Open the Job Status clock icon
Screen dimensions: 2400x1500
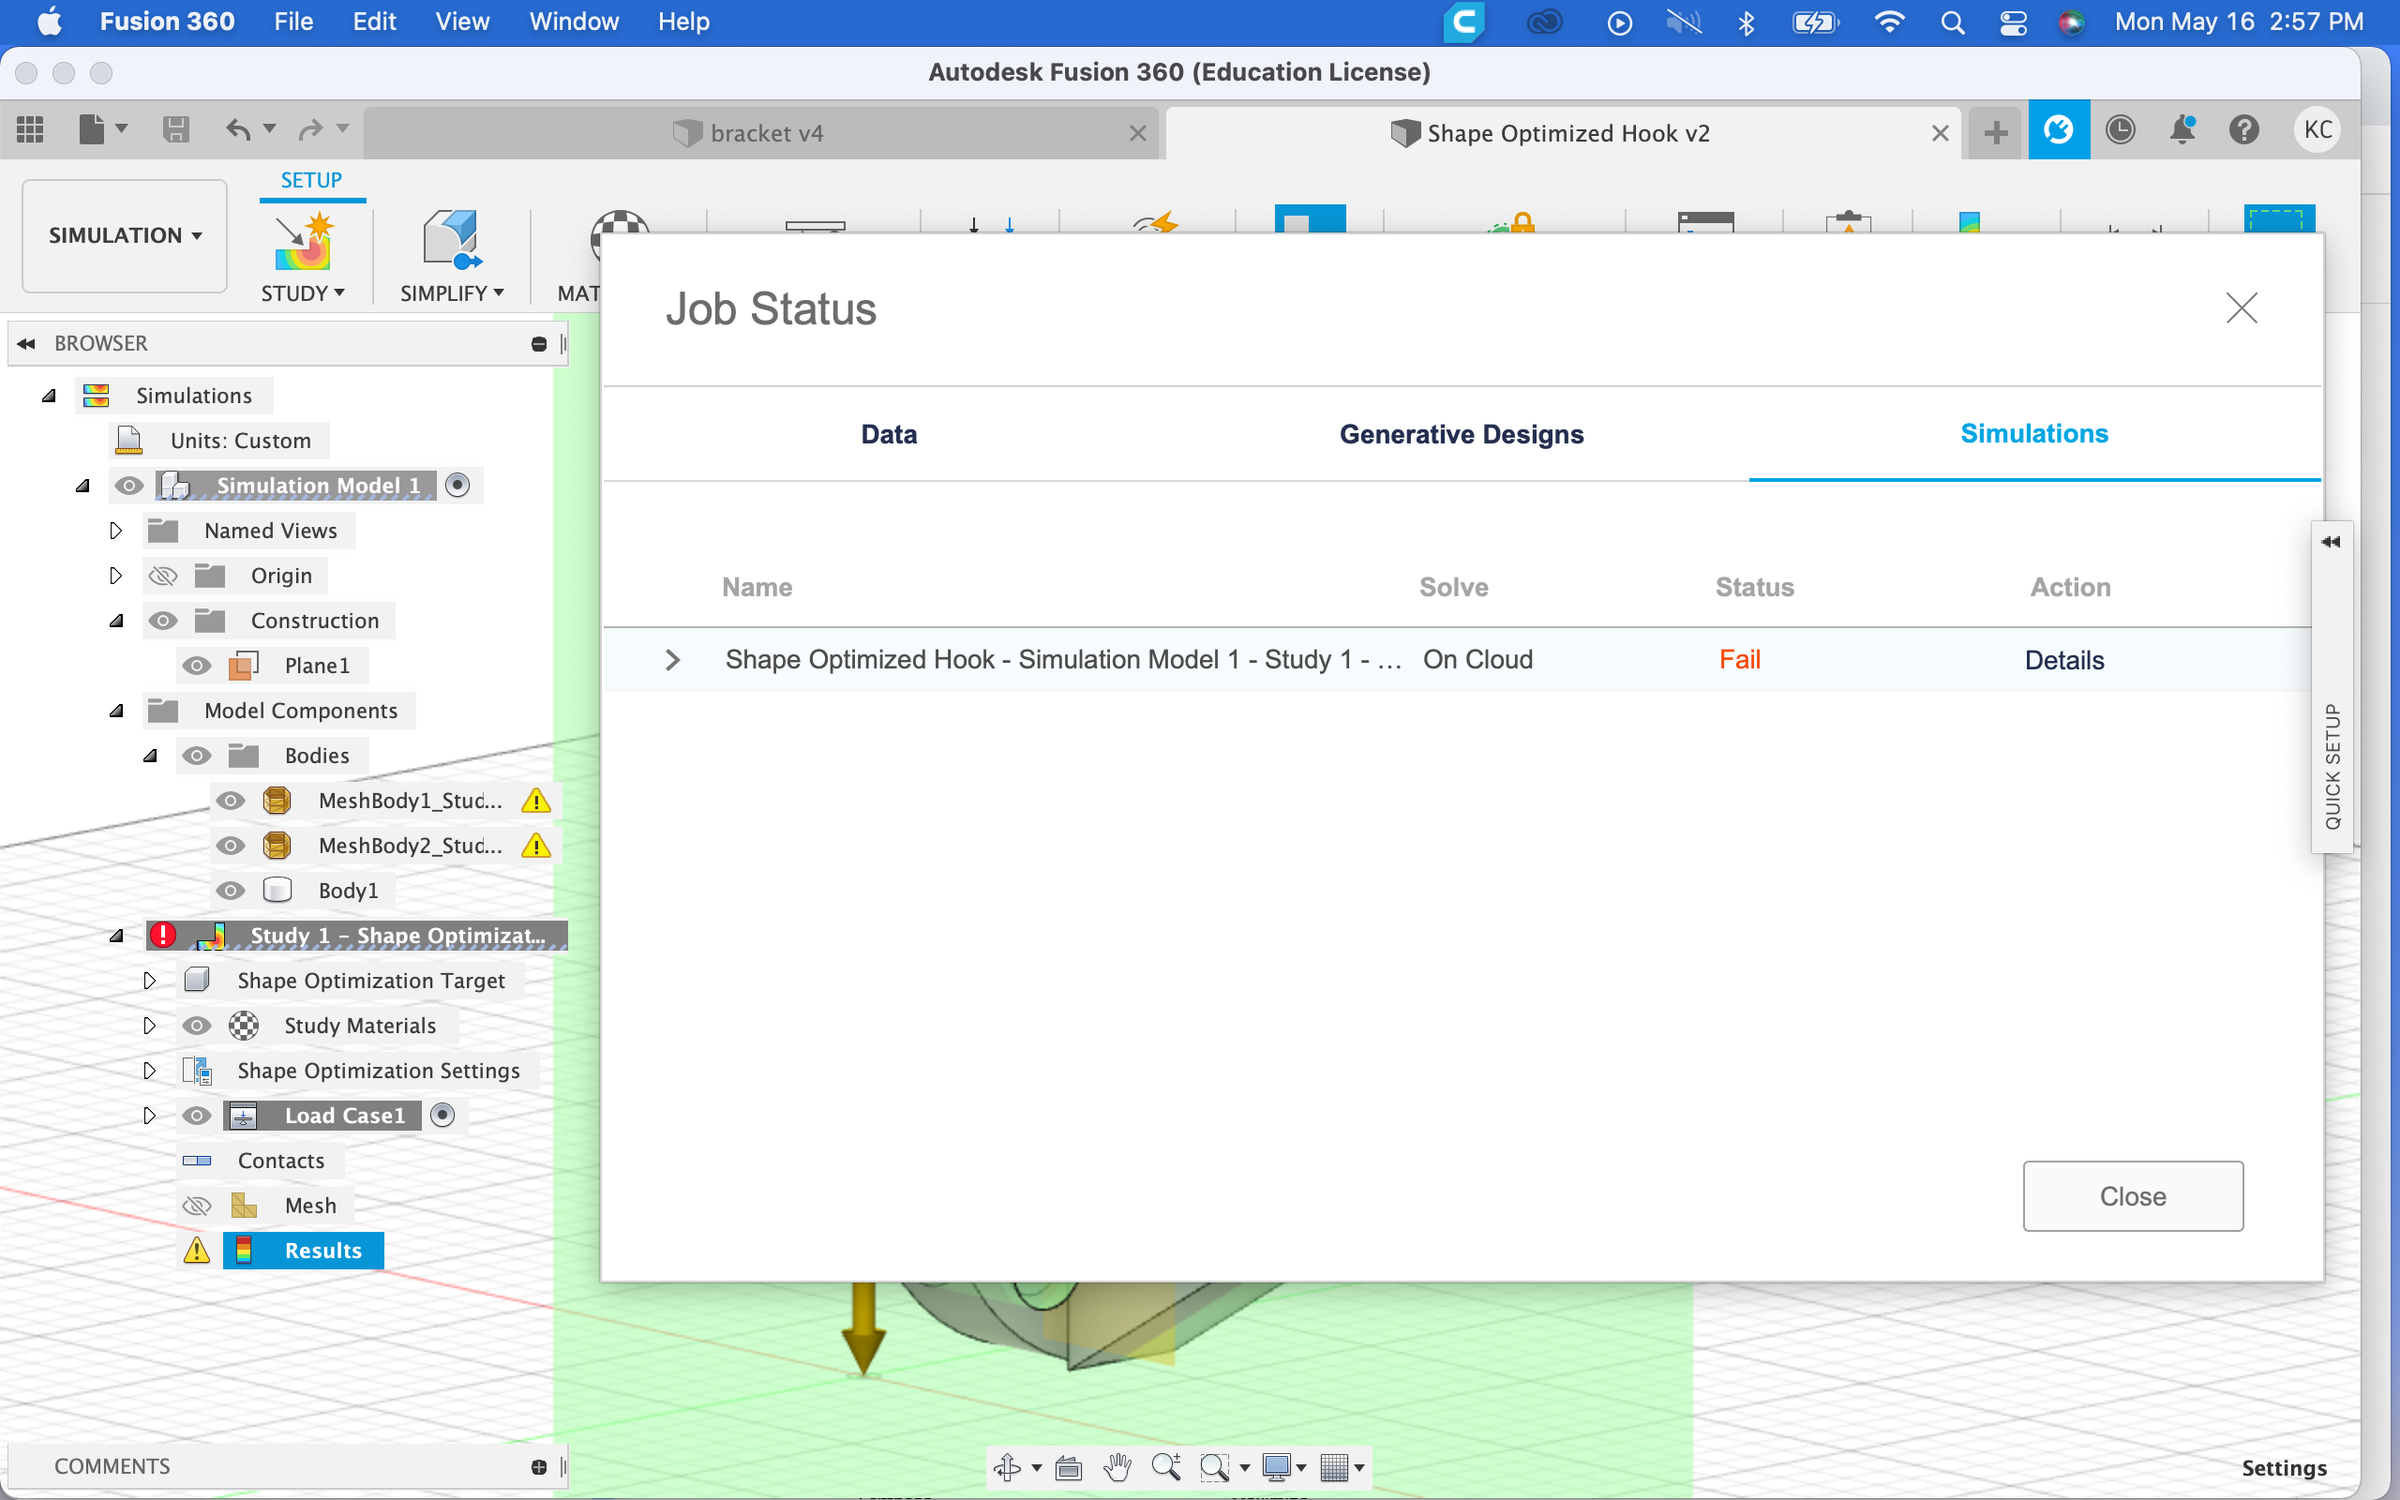tap(2120, 130)
